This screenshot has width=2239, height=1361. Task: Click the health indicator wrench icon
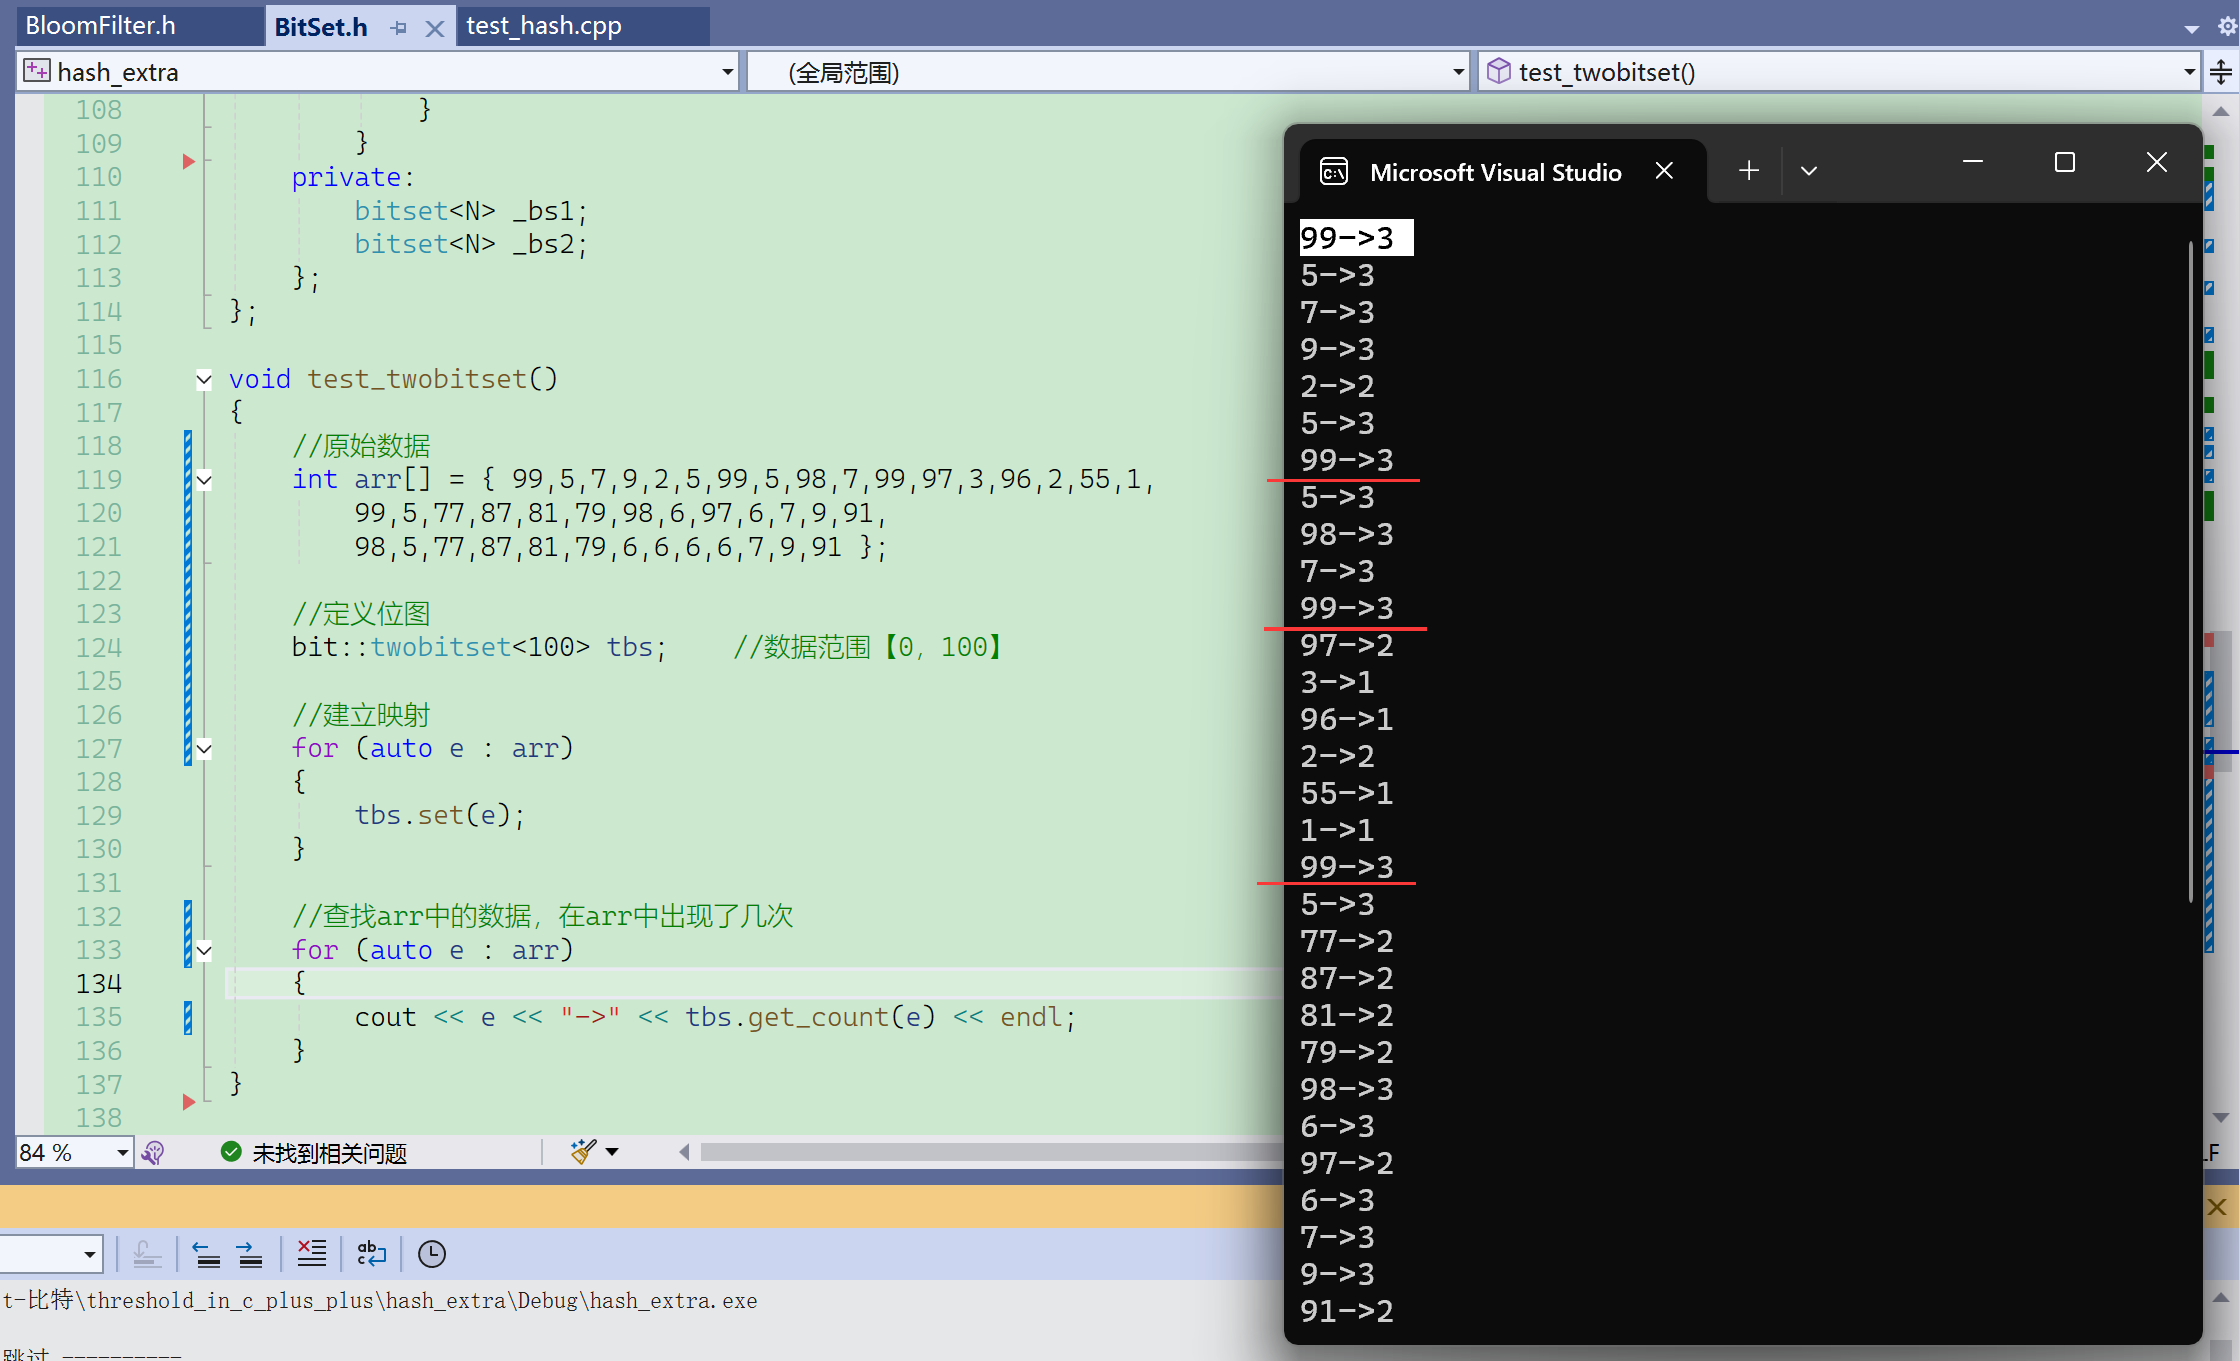pyautogui.click(x=153, y=1153)
